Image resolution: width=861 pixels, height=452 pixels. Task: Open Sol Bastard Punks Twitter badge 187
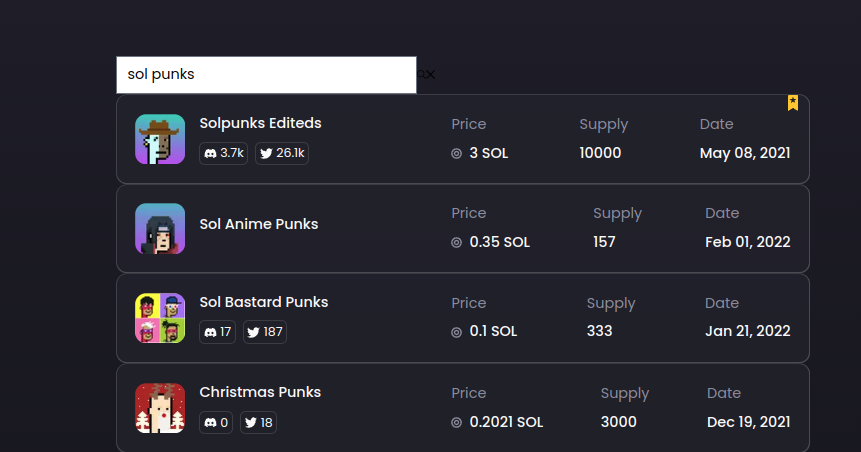tap(265, 332)
